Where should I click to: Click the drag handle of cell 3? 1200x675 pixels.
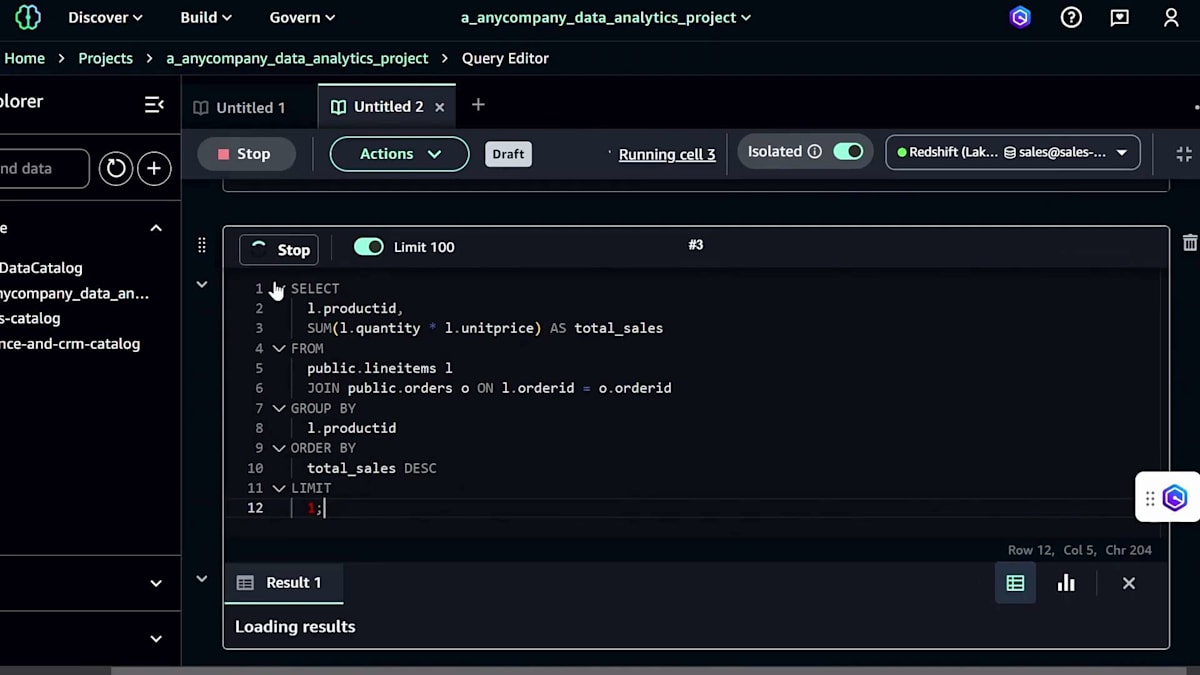pyautogui.click(x=202, y=245)
